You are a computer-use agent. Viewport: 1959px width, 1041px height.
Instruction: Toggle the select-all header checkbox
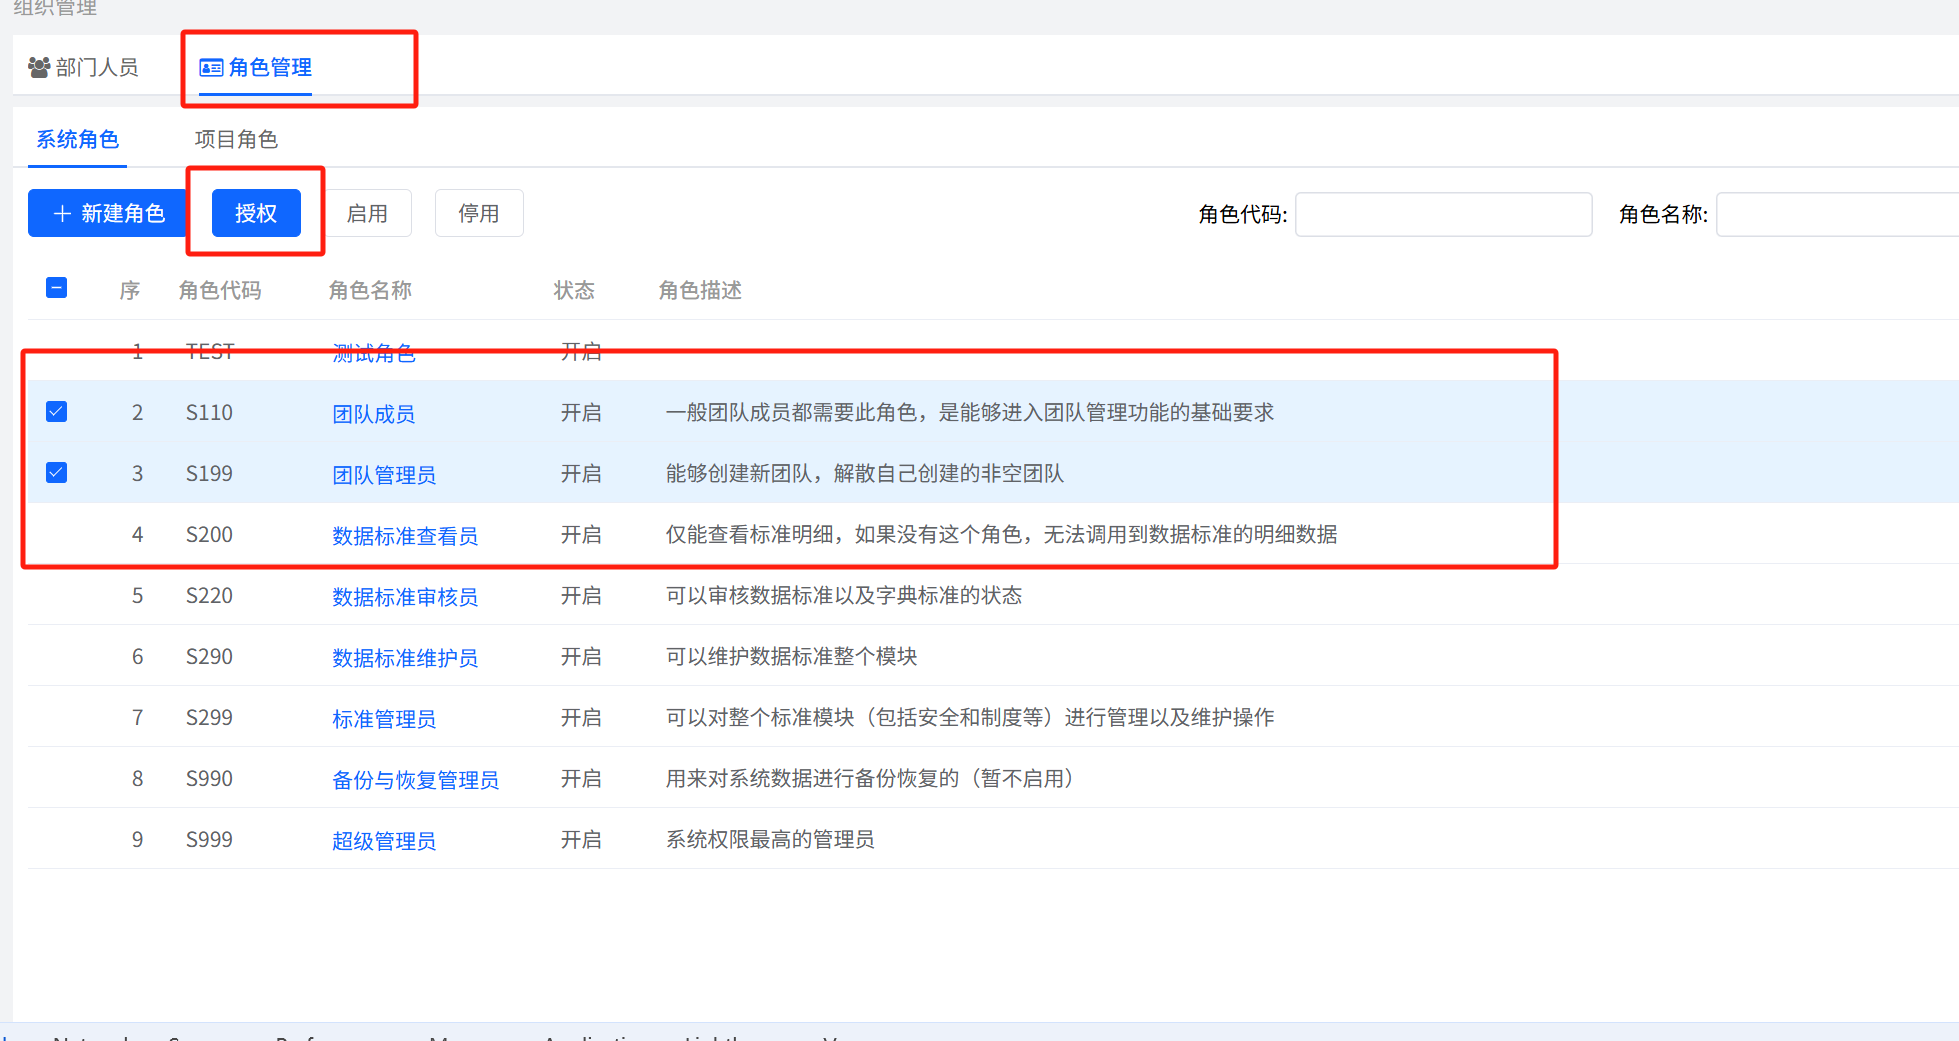pyautogui.click(x=57, y=288)
